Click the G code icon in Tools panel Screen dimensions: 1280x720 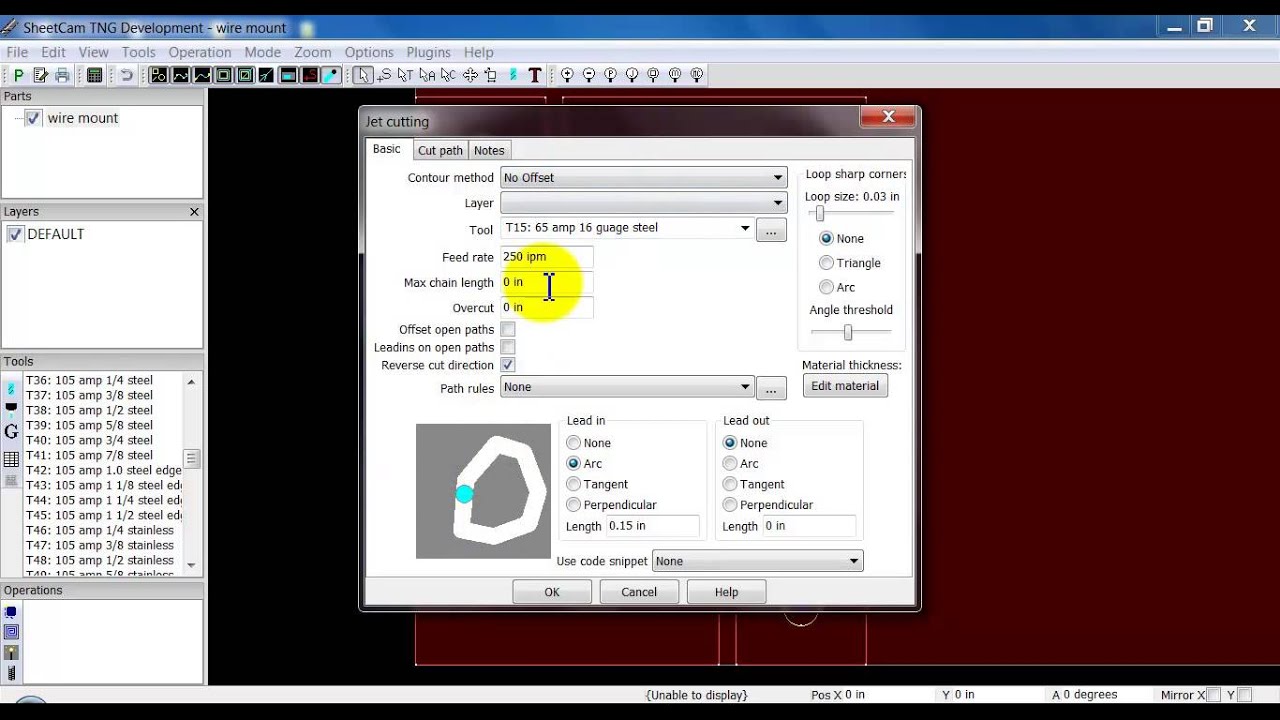tap(11, 432)
